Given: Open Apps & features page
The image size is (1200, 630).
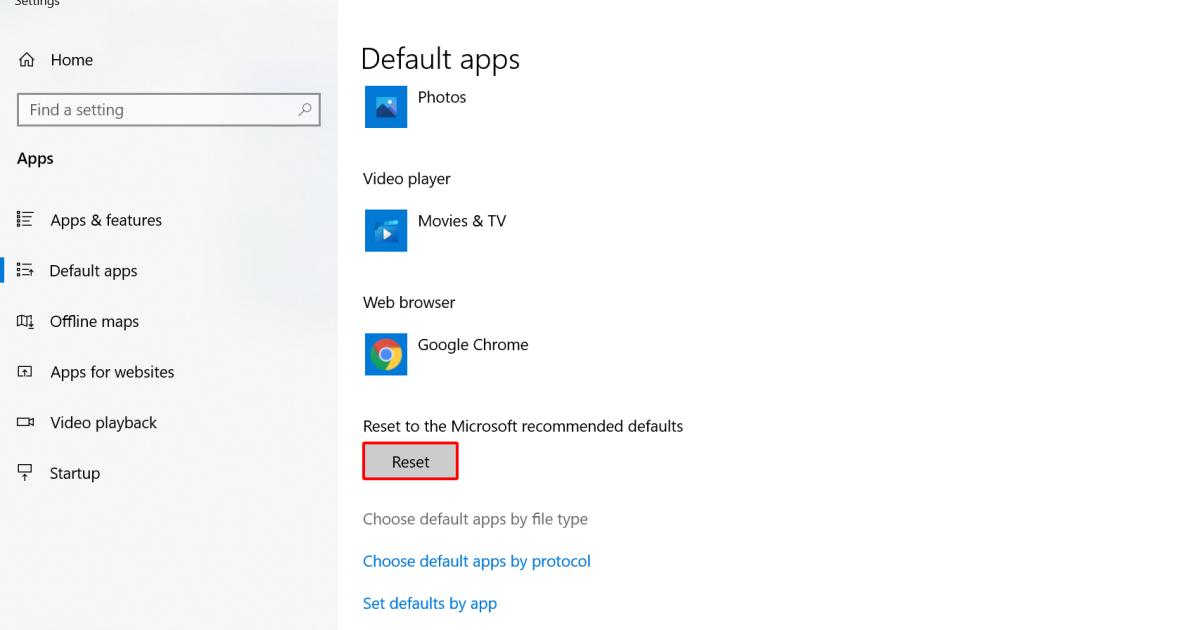Looking at the screenshot, I should (x=106, y=220).
